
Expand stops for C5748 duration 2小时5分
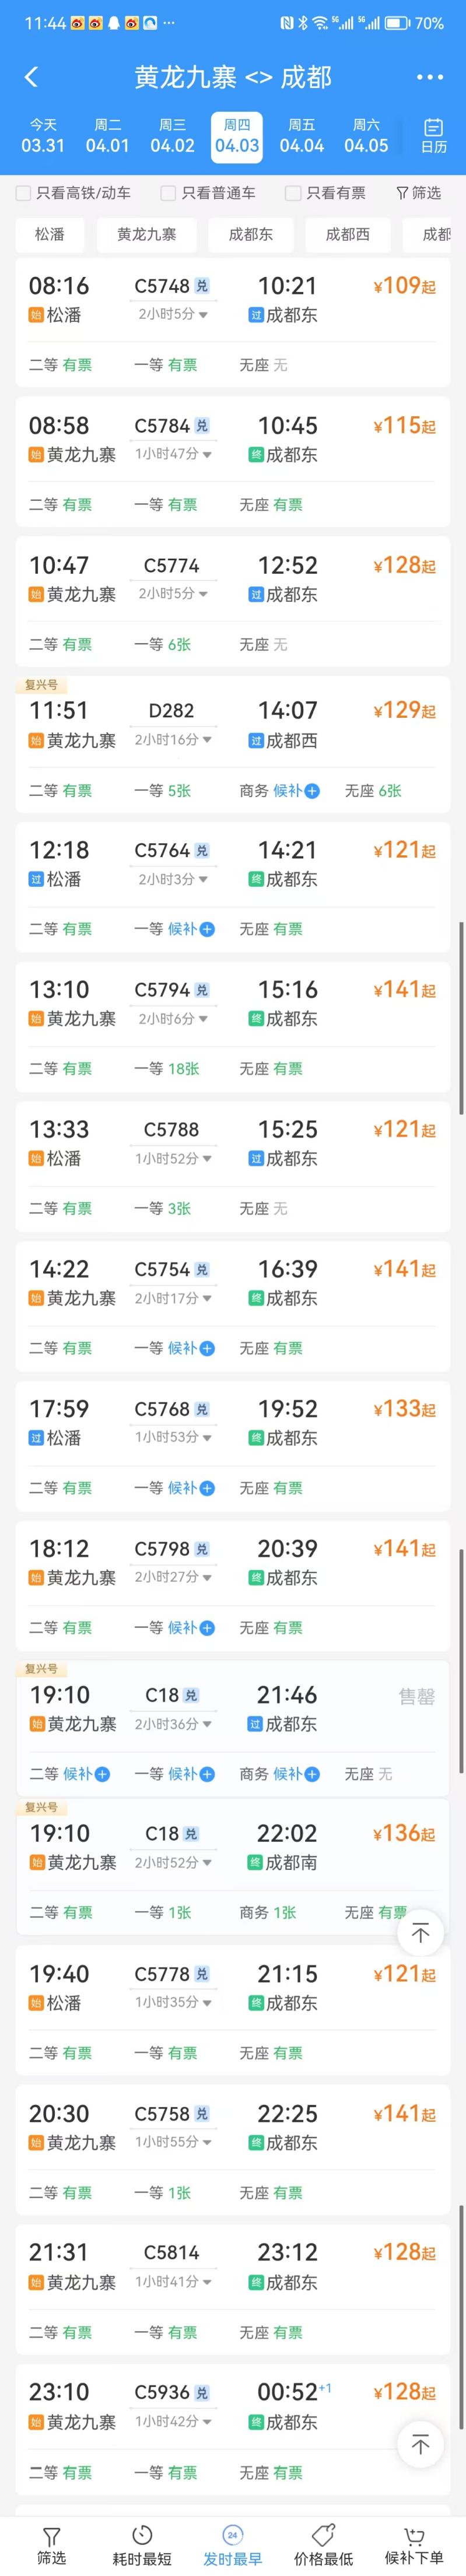pos(204,315)
